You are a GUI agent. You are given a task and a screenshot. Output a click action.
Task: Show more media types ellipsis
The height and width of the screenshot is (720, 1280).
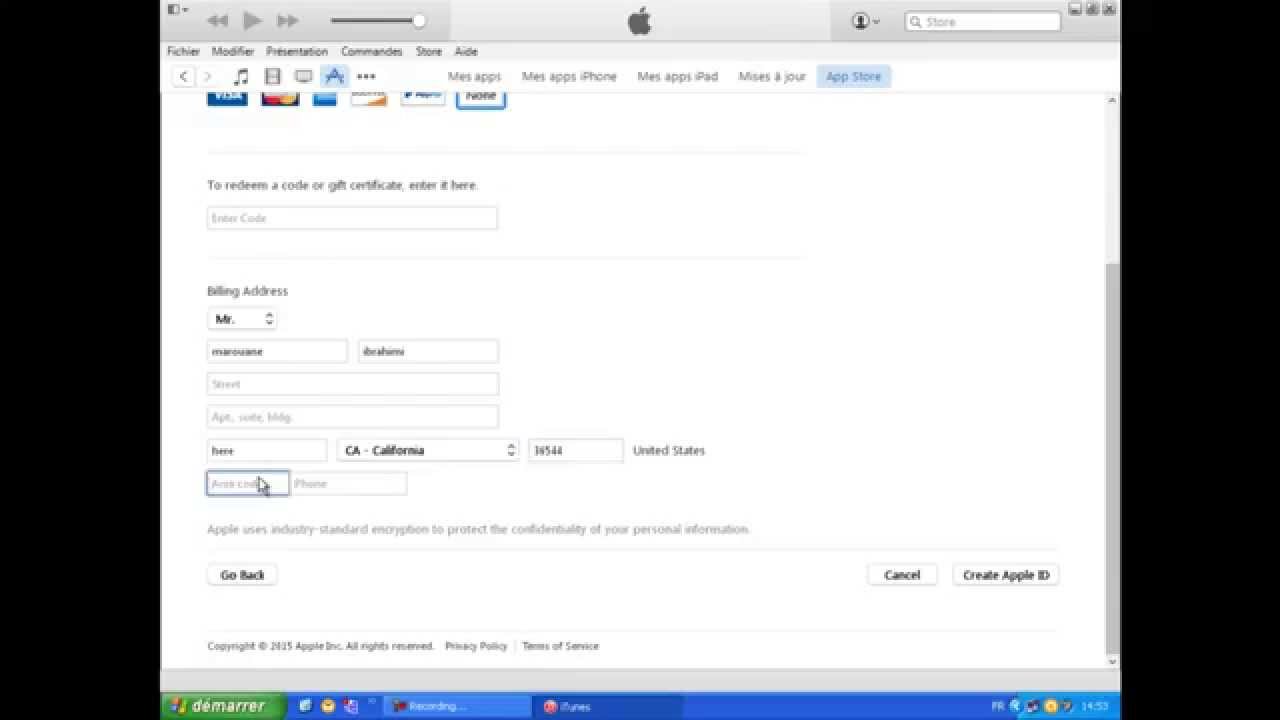pyautogui.click(x=366, y=76)
